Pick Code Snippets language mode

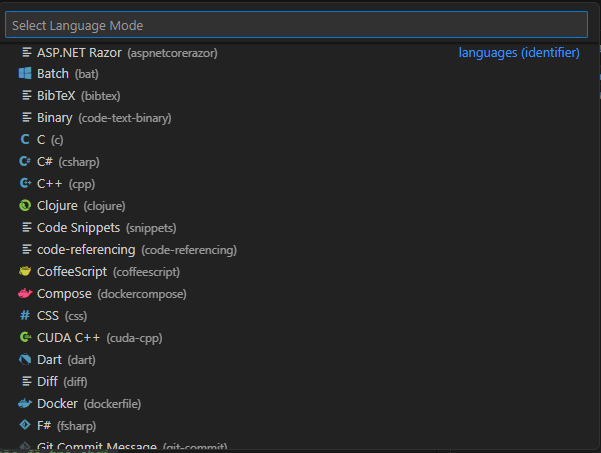pyautogui.click(x=300, y=228)
